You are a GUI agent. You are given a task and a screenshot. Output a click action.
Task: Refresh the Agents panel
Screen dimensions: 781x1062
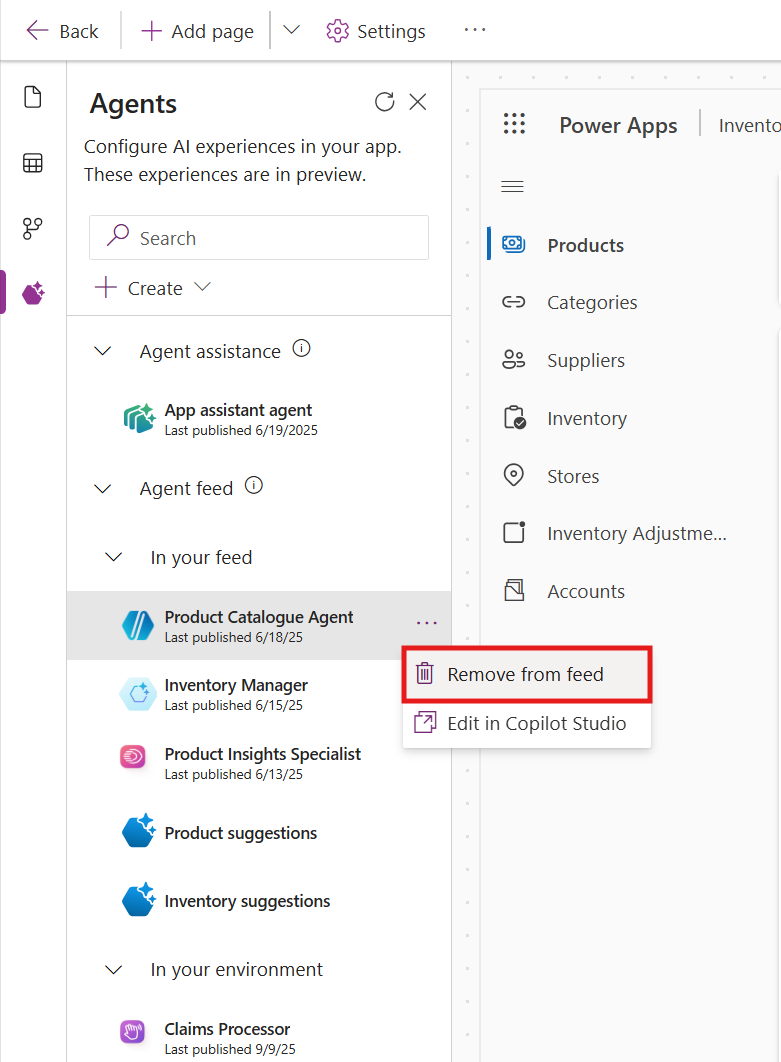385,101
